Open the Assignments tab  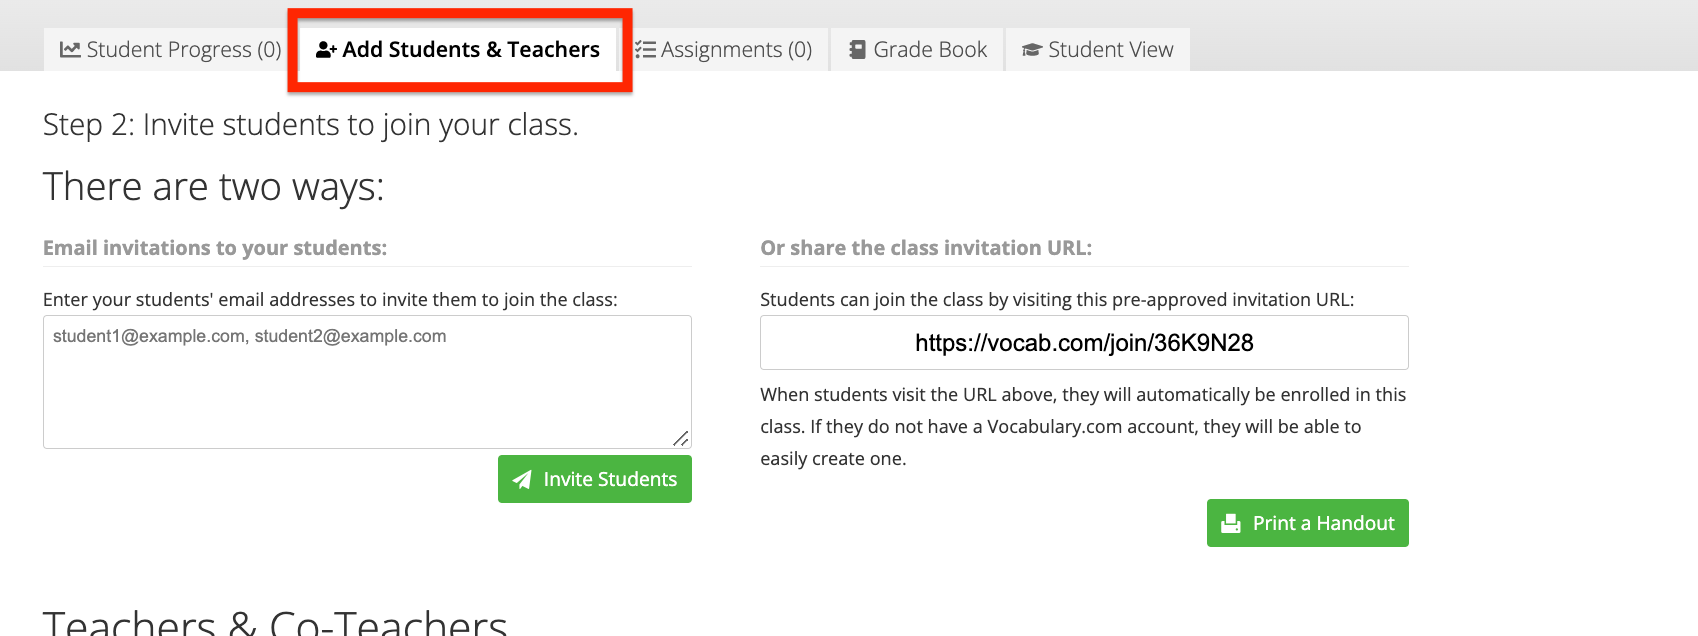click(725, 48)
